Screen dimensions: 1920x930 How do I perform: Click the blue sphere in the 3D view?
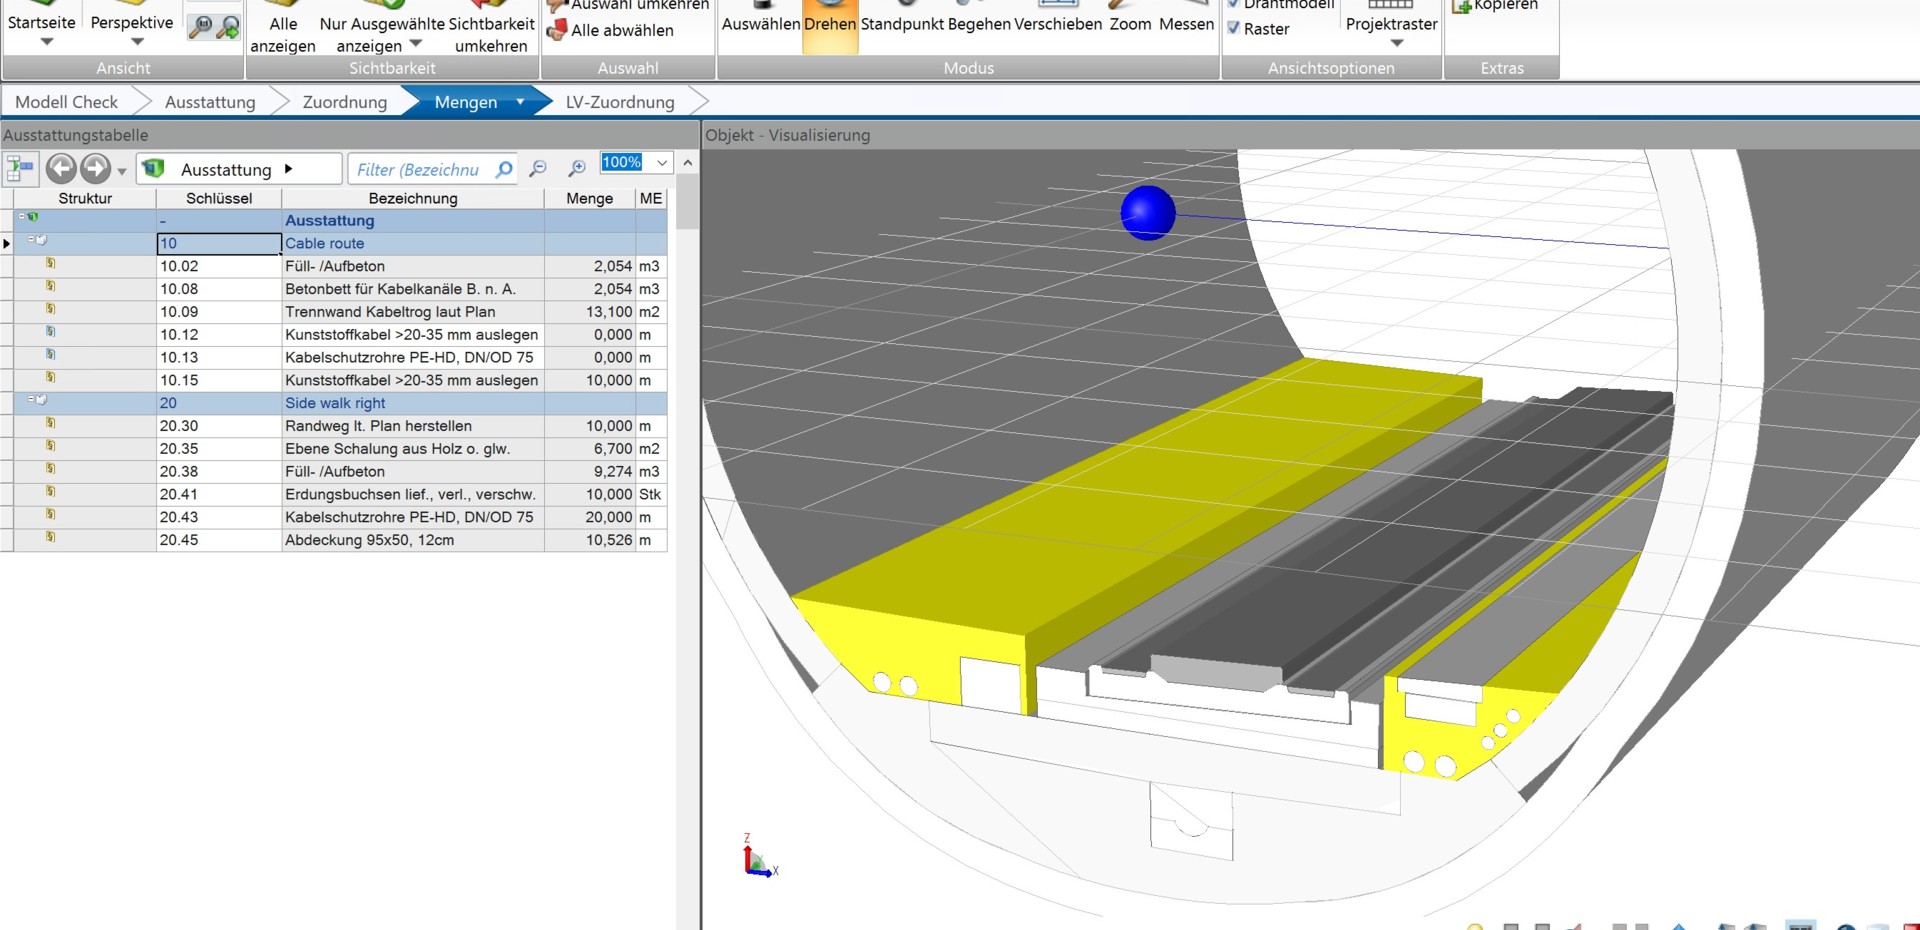point(1147,213)
